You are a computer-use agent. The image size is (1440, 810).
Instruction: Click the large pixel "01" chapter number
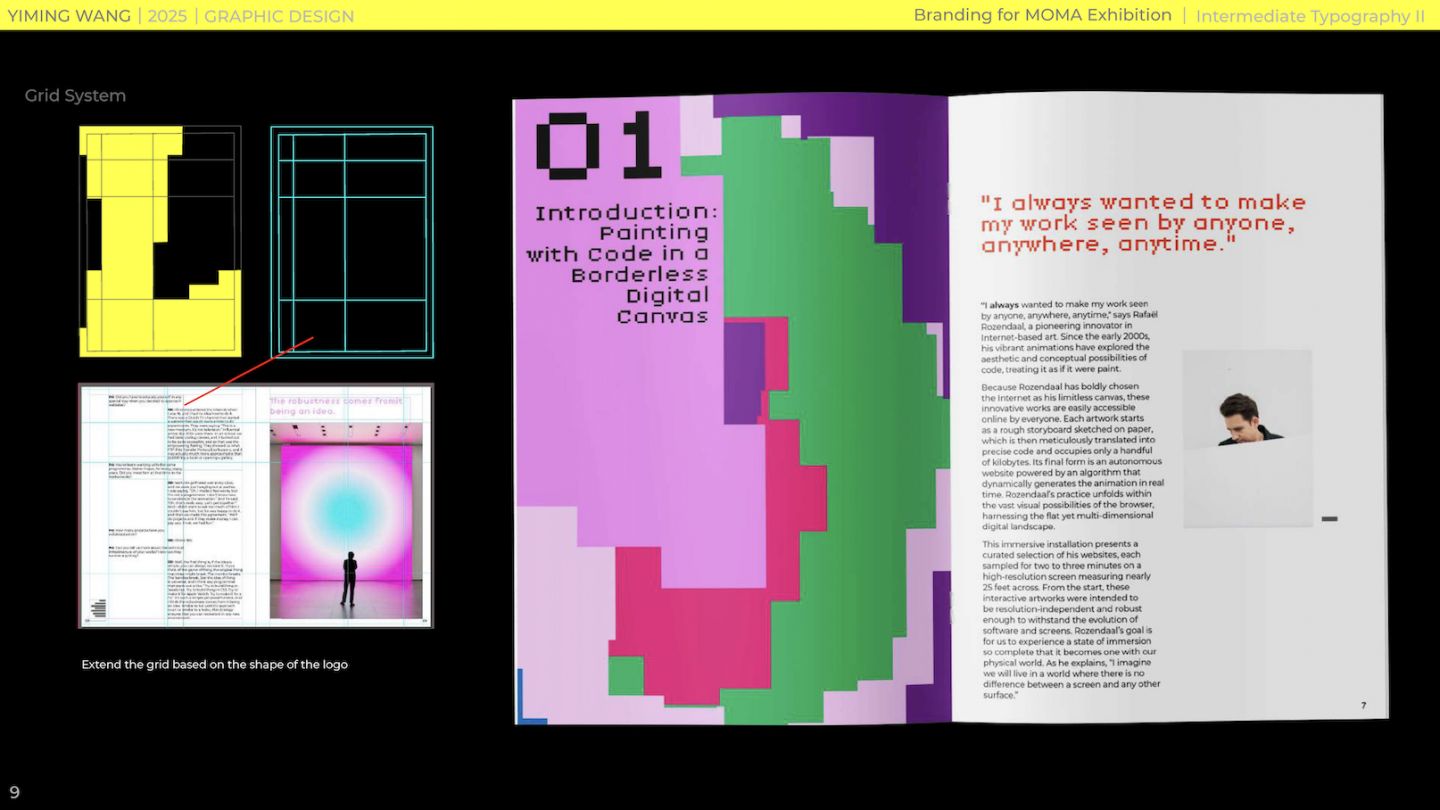coord(599,146)
